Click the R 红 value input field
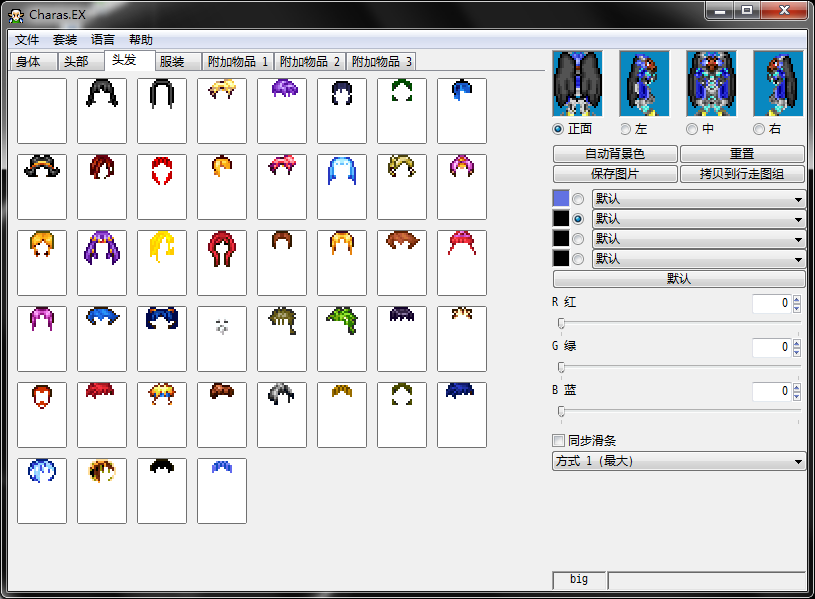 coord(771,303)
